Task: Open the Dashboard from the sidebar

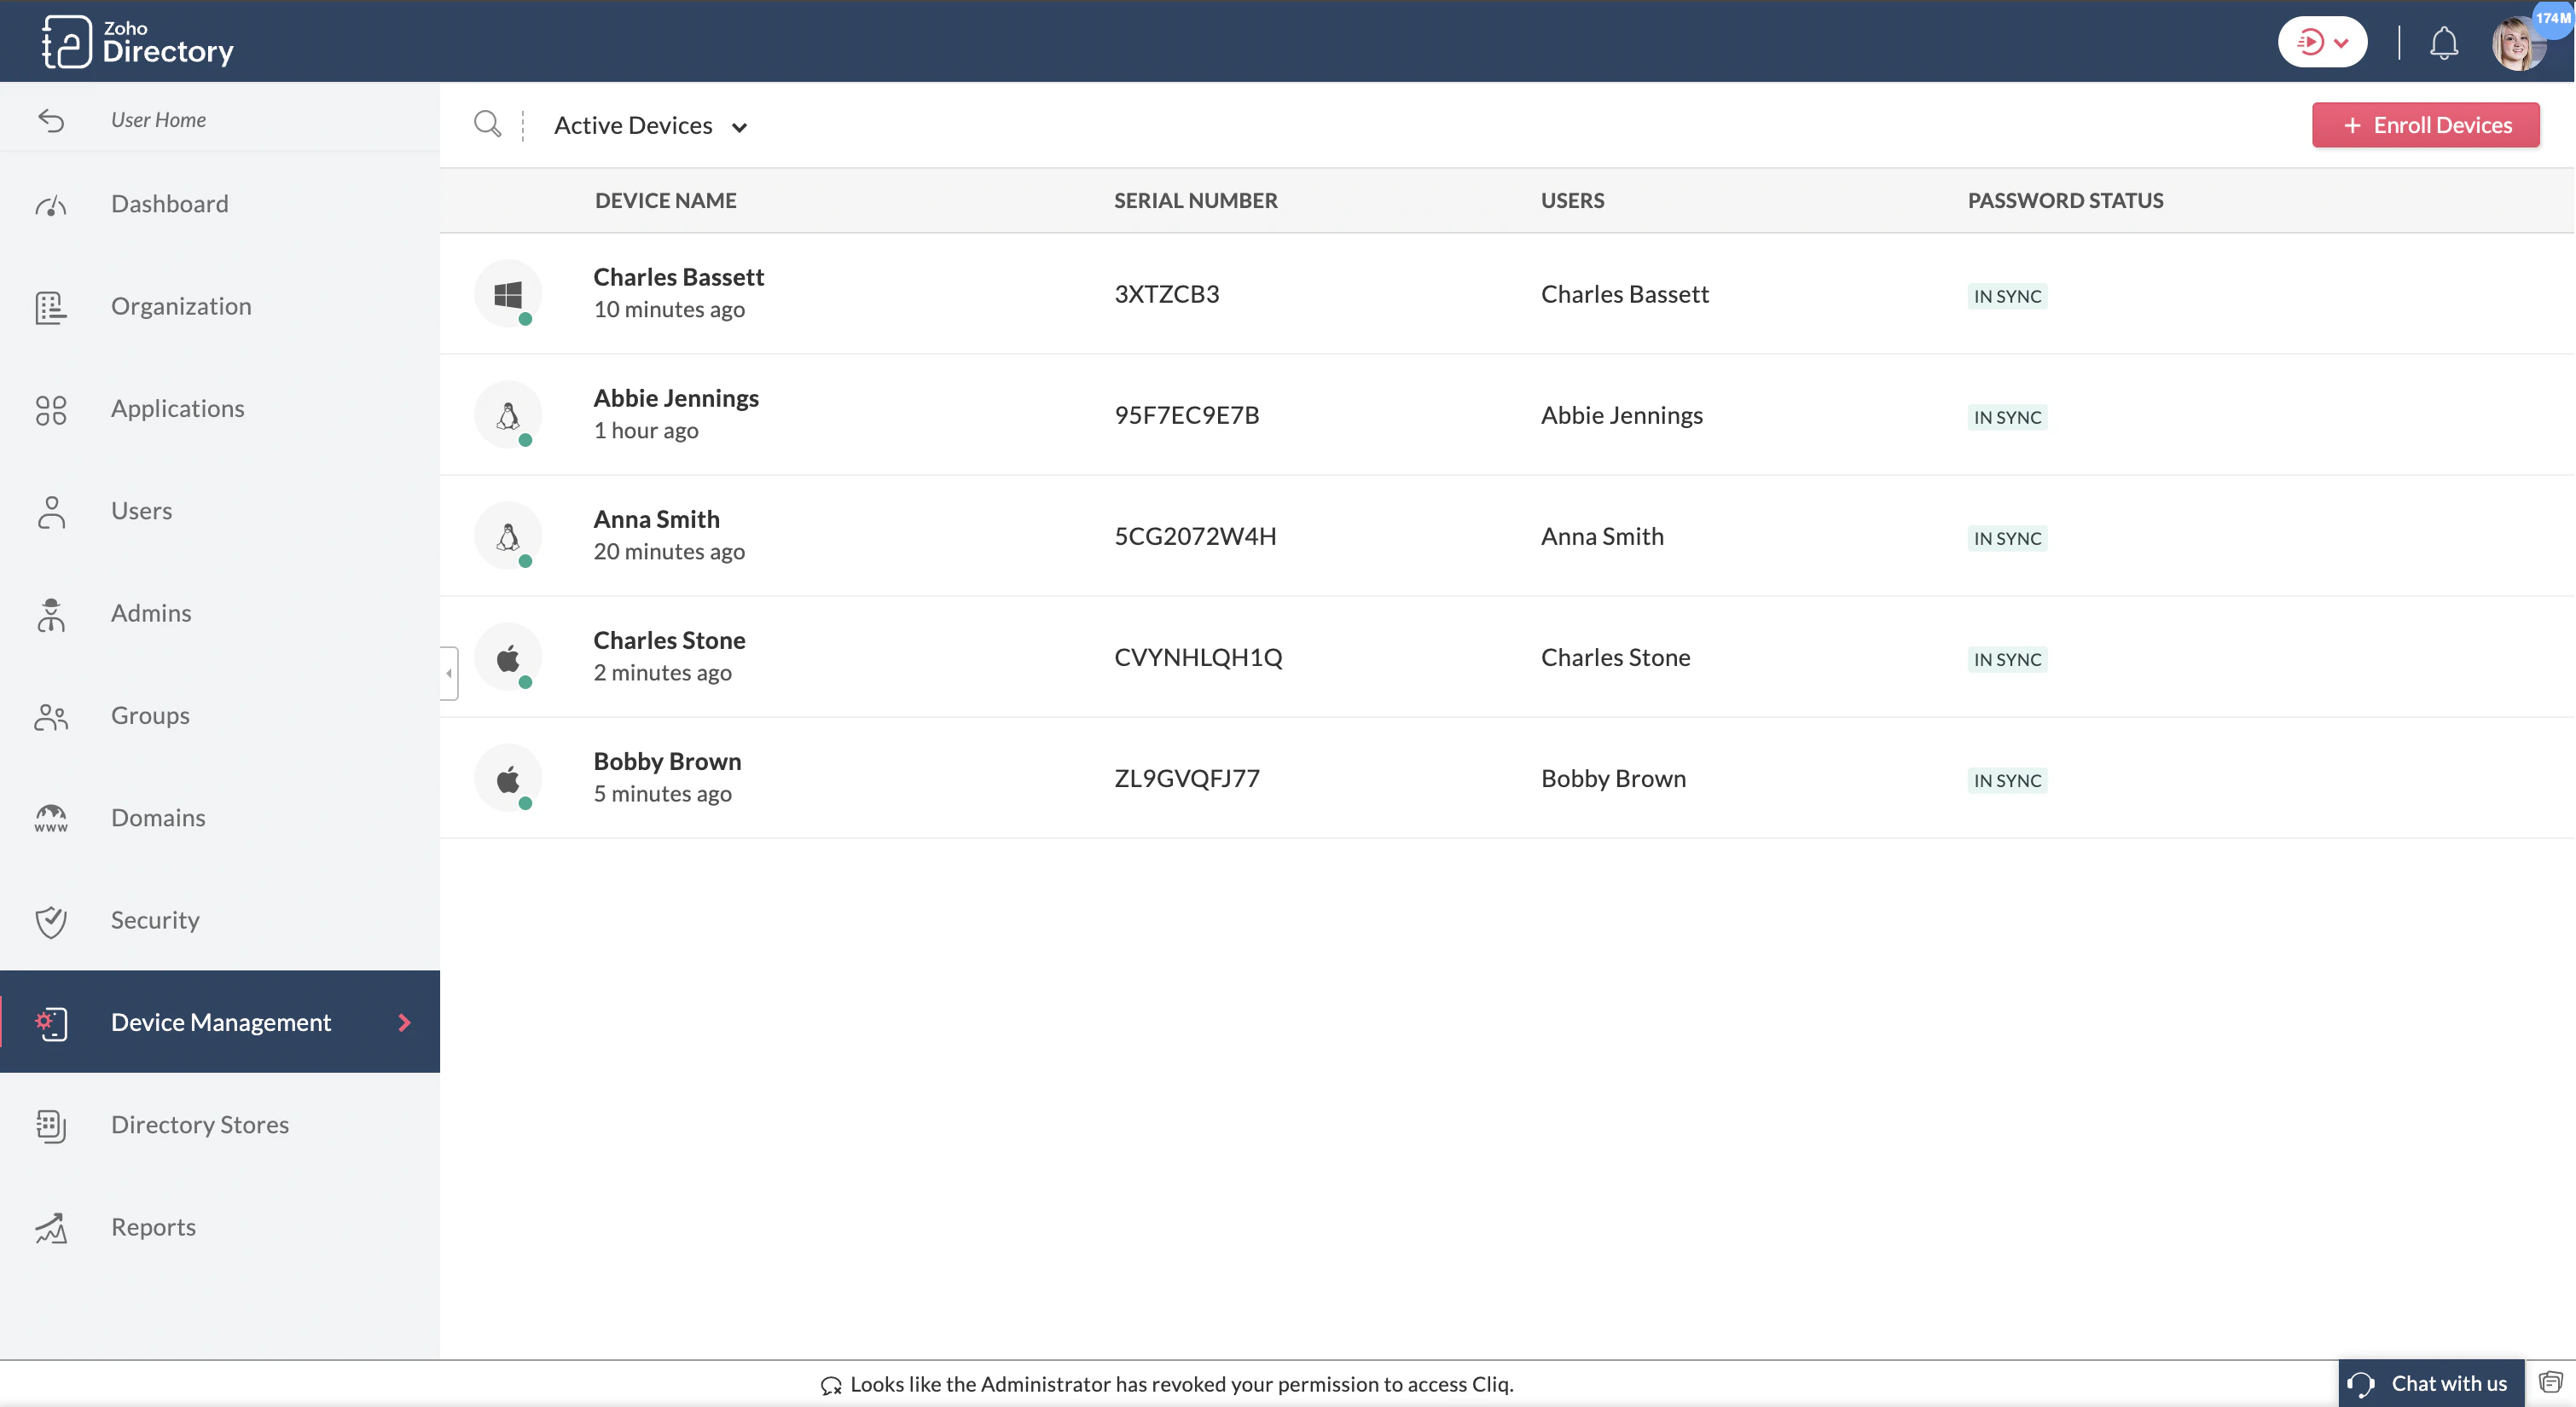Action: 170,203
